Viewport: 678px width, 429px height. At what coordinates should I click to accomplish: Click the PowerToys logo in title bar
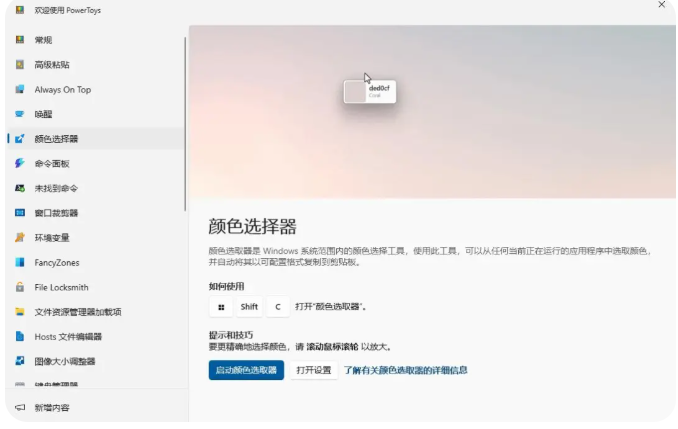tap(20, 10)
